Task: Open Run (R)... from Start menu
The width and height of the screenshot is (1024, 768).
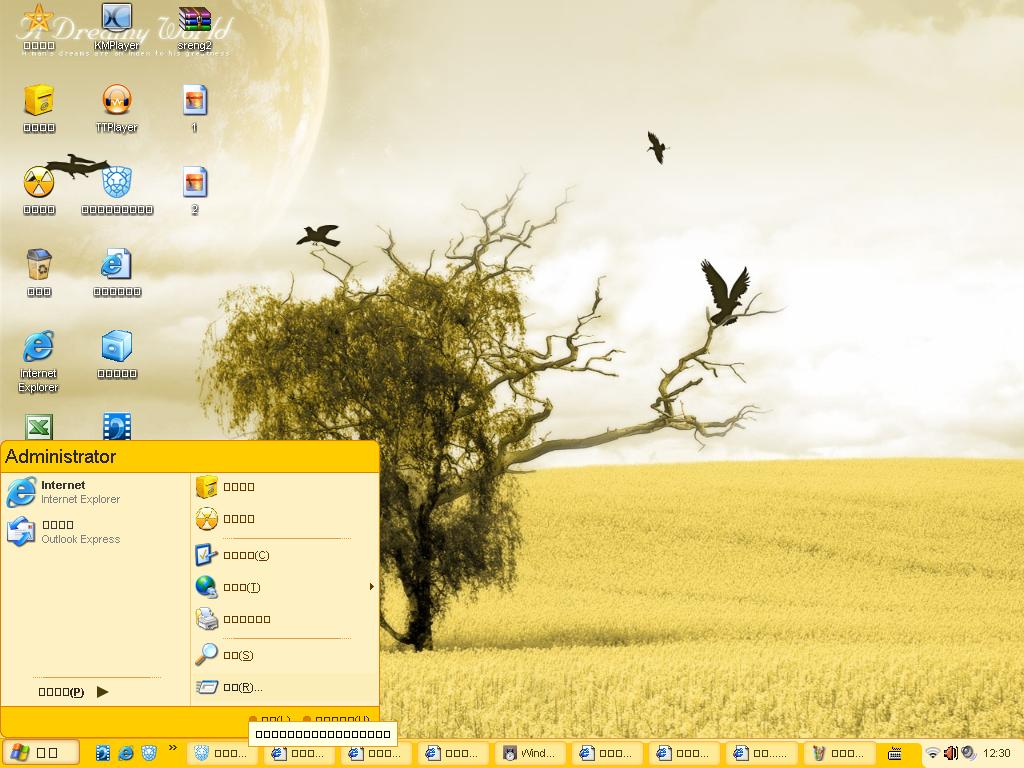Action: (x=242, y=687)
